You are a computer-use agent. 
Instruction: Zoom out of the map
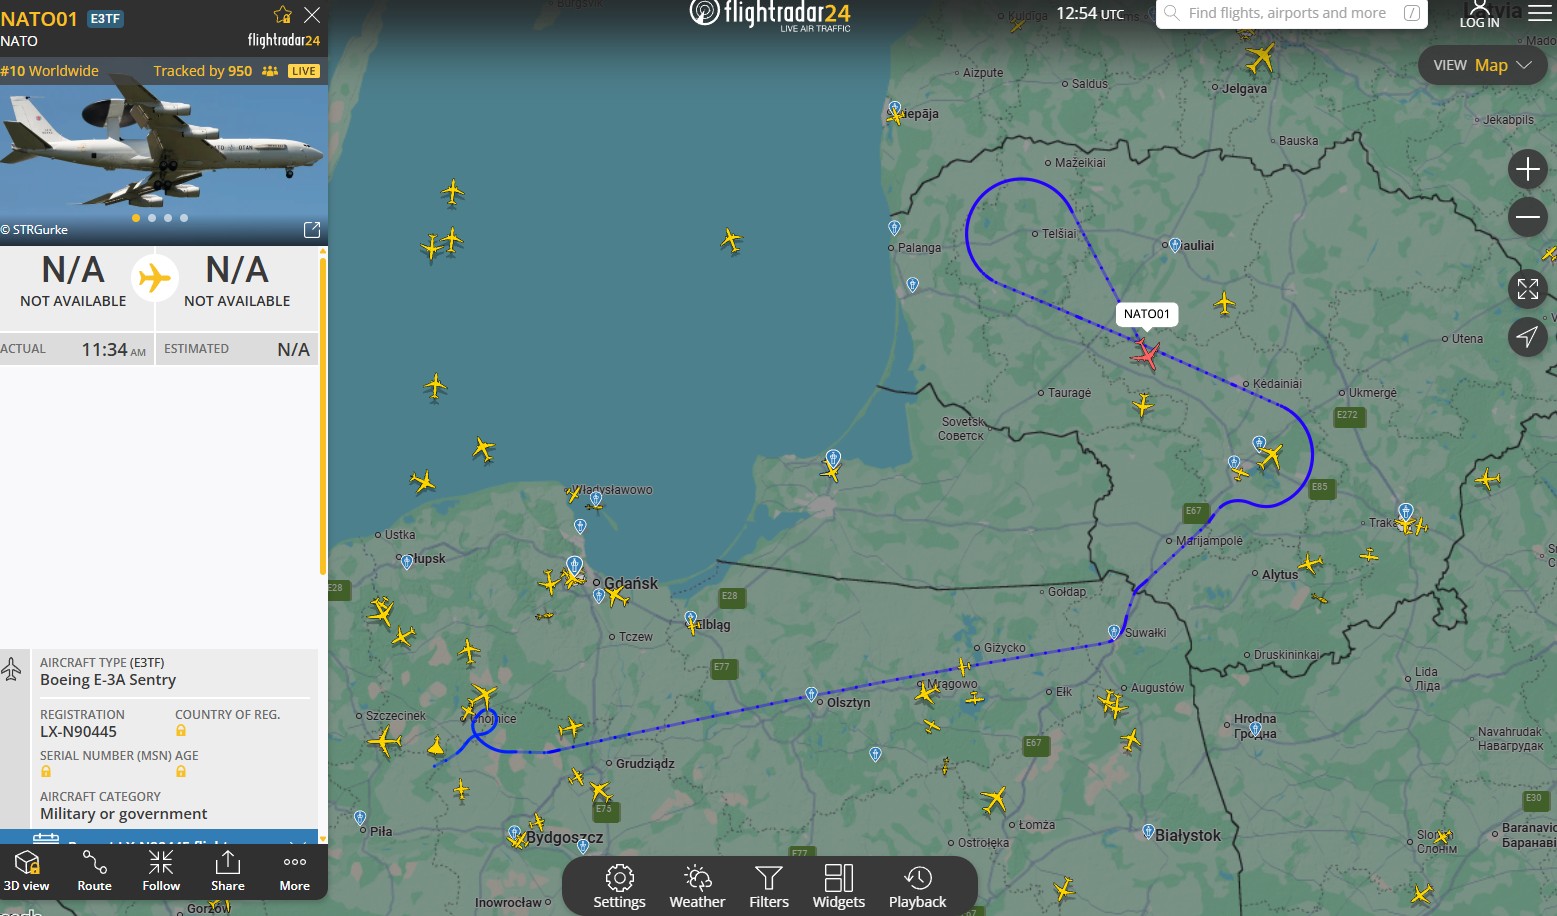[1527, 216]
